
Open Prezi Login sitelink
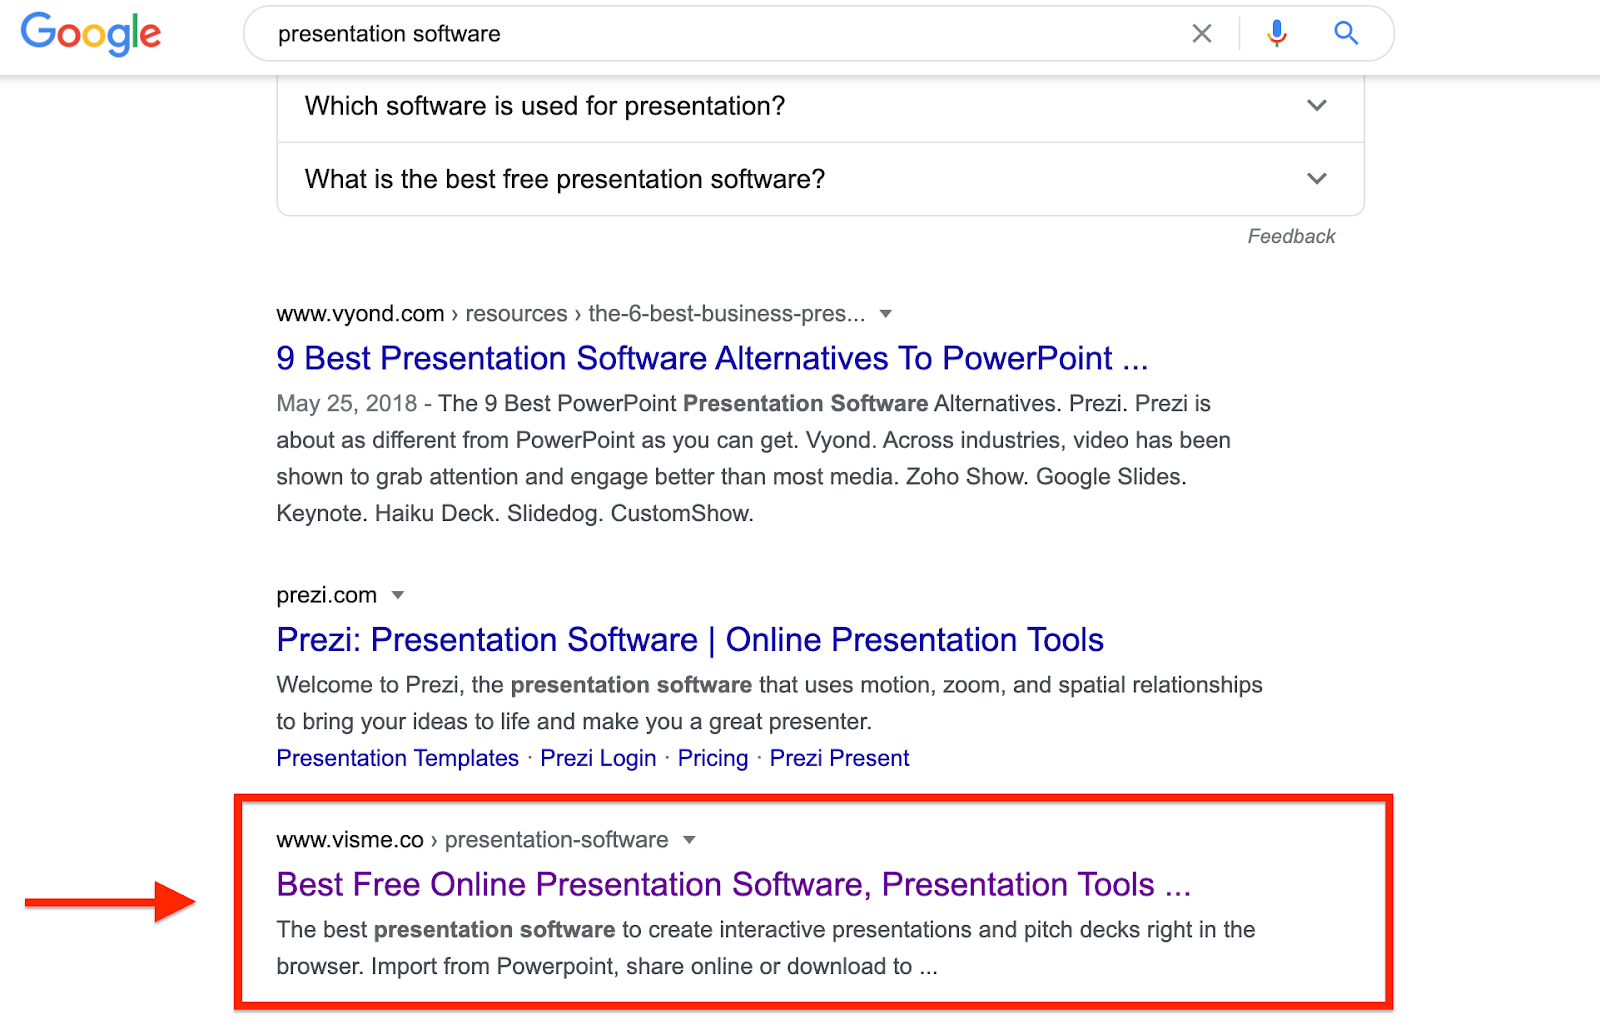point(598,758)
